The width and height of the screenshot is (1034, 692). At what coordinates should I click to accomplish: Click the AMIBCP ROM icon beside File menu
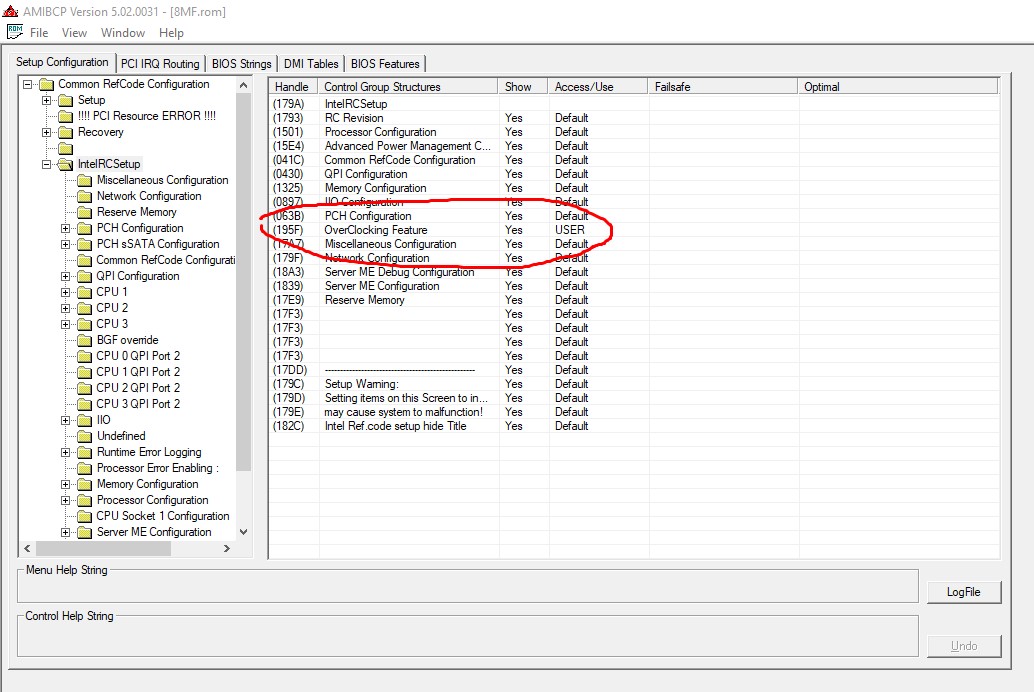click(x=15, y=32)
